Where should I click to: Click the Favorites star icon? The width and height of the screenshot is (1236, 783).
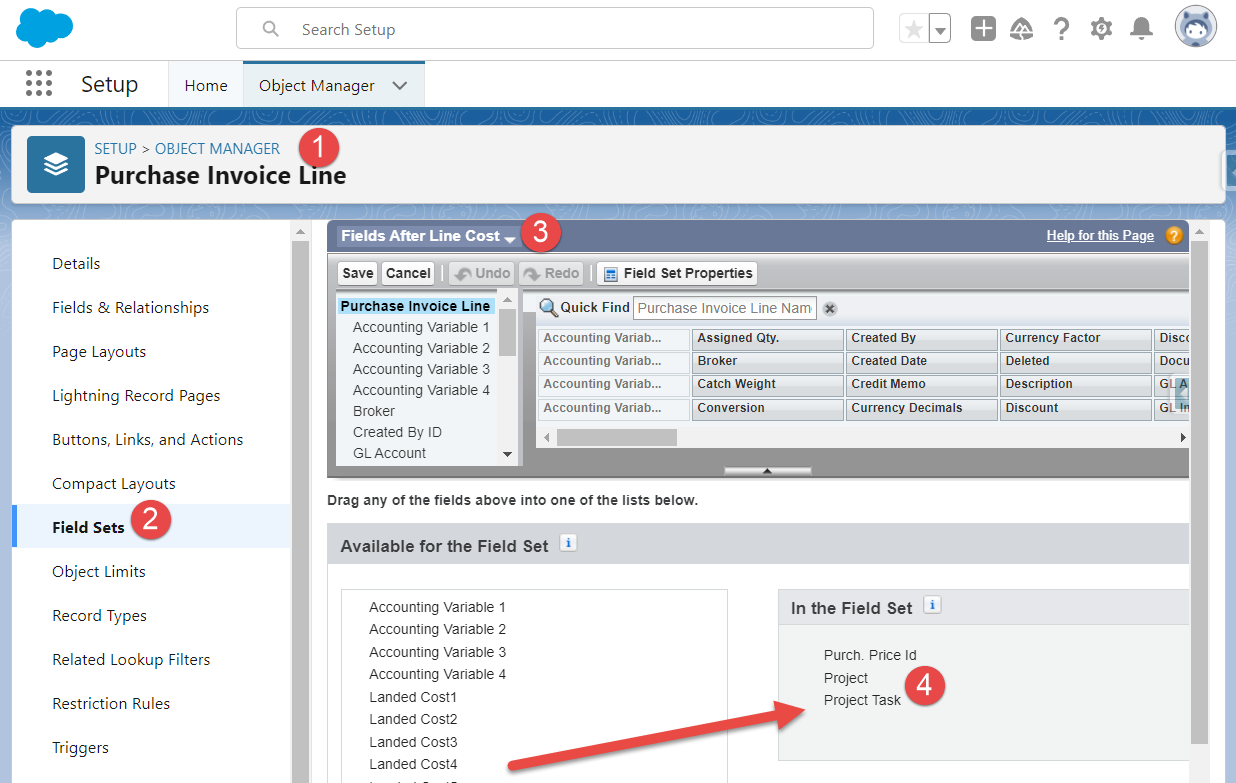pos(914,29)
